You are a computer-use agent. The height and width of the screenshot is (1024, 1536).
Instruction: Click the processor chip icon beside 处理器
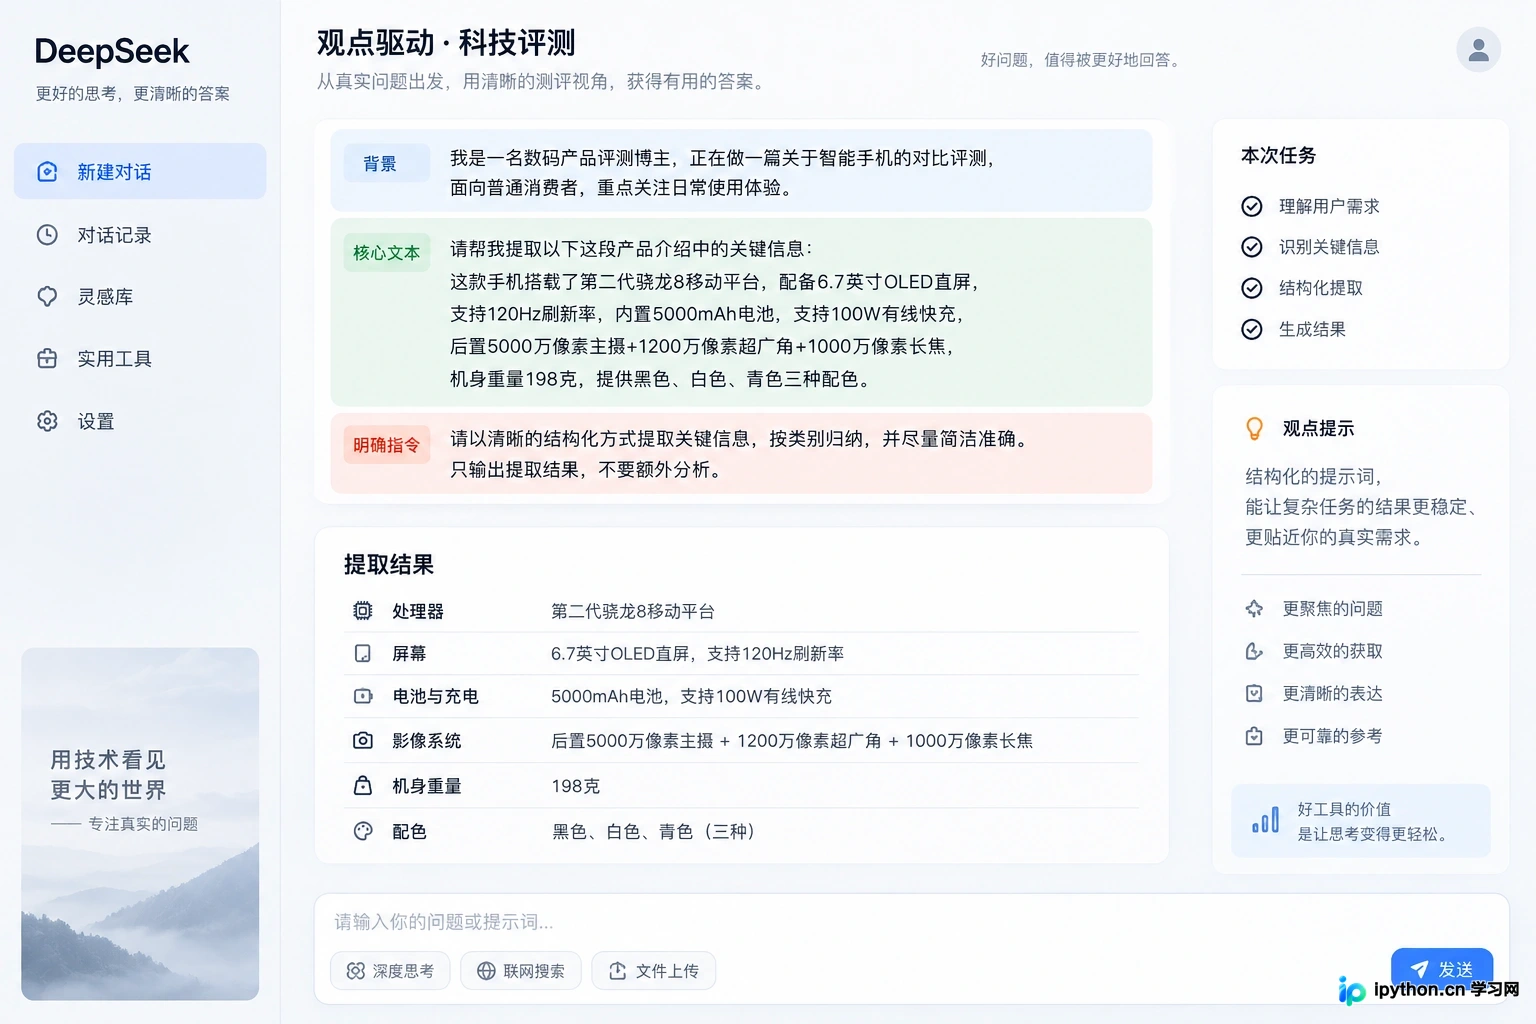pyautogui.click(x=363, y=611)
